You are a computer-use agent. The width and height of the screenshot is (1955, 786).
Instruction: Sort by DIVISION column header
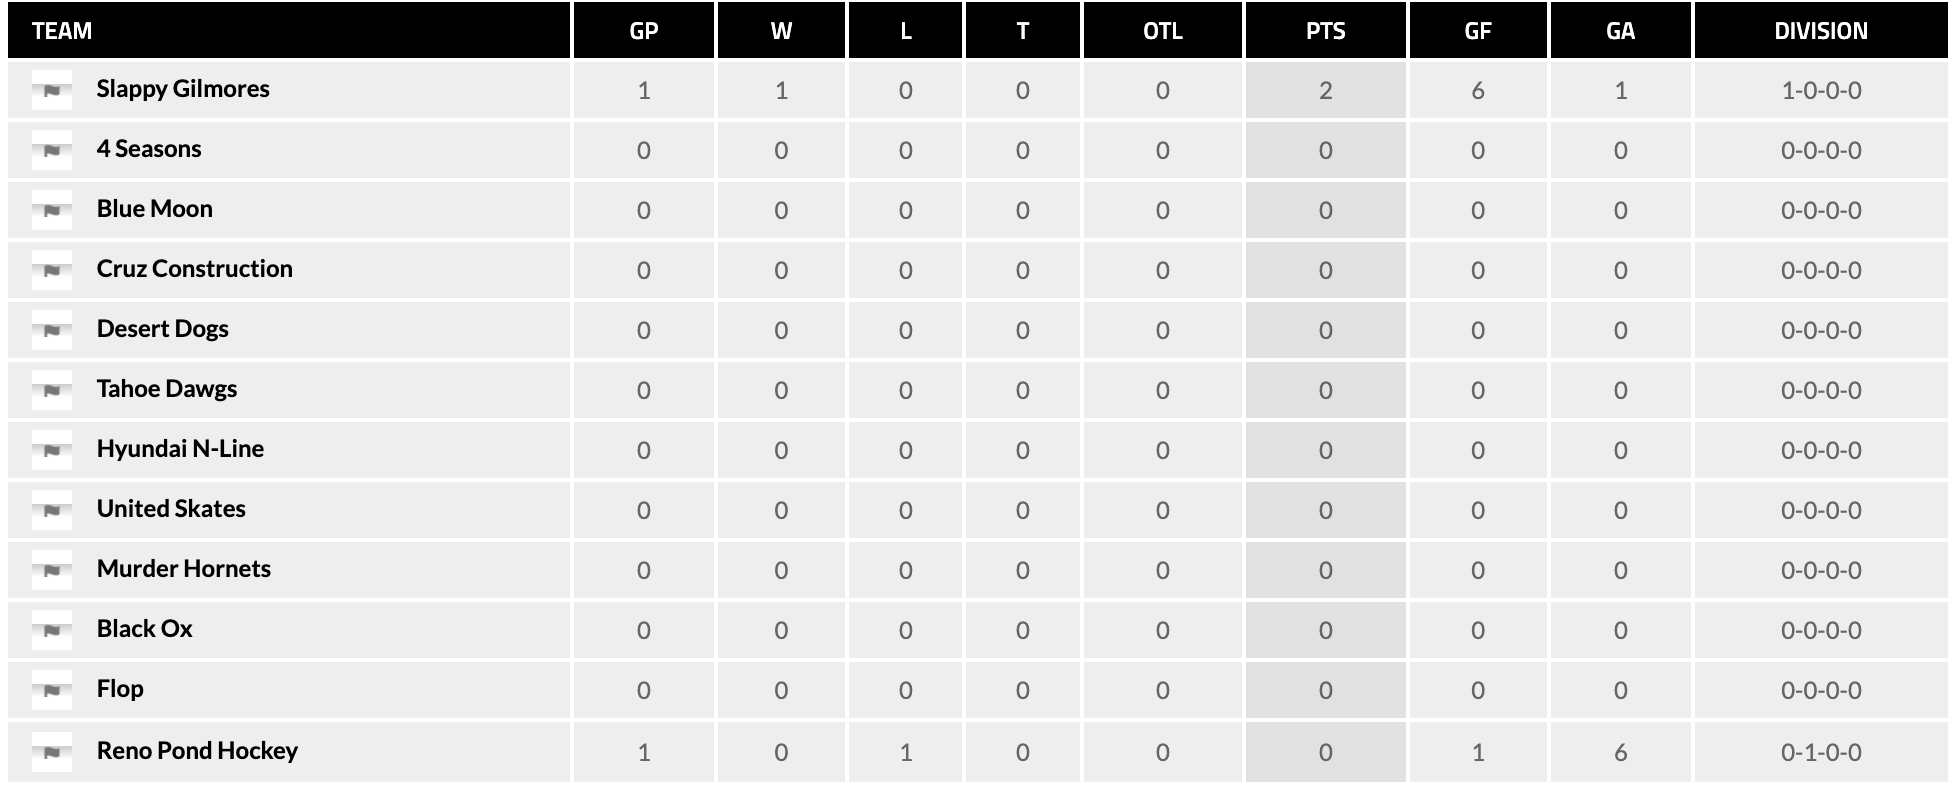point(1820,31)
